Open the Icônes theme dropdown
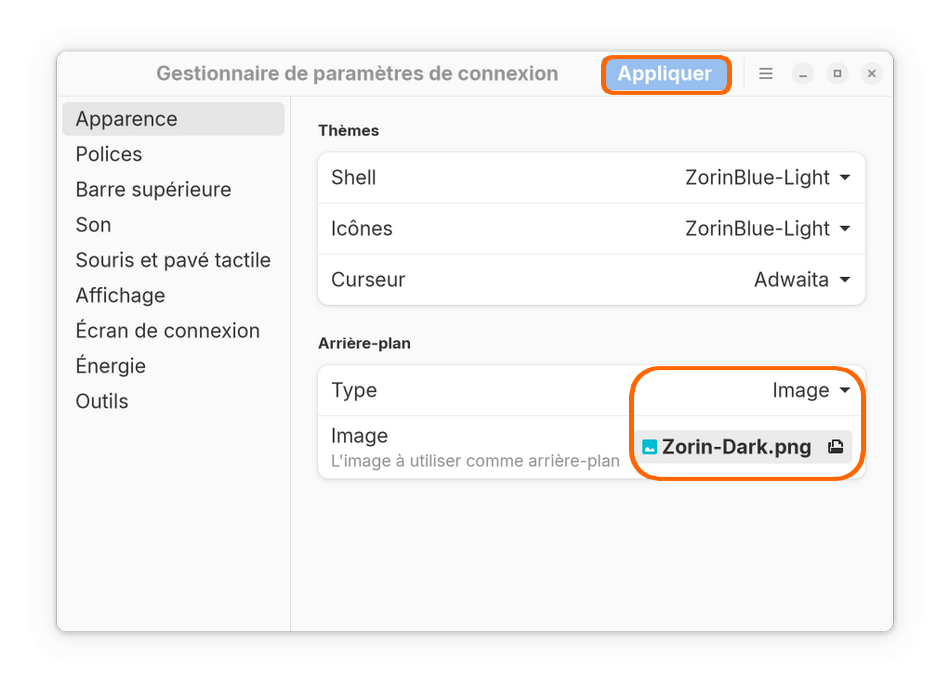 click(x=767, y=229)
